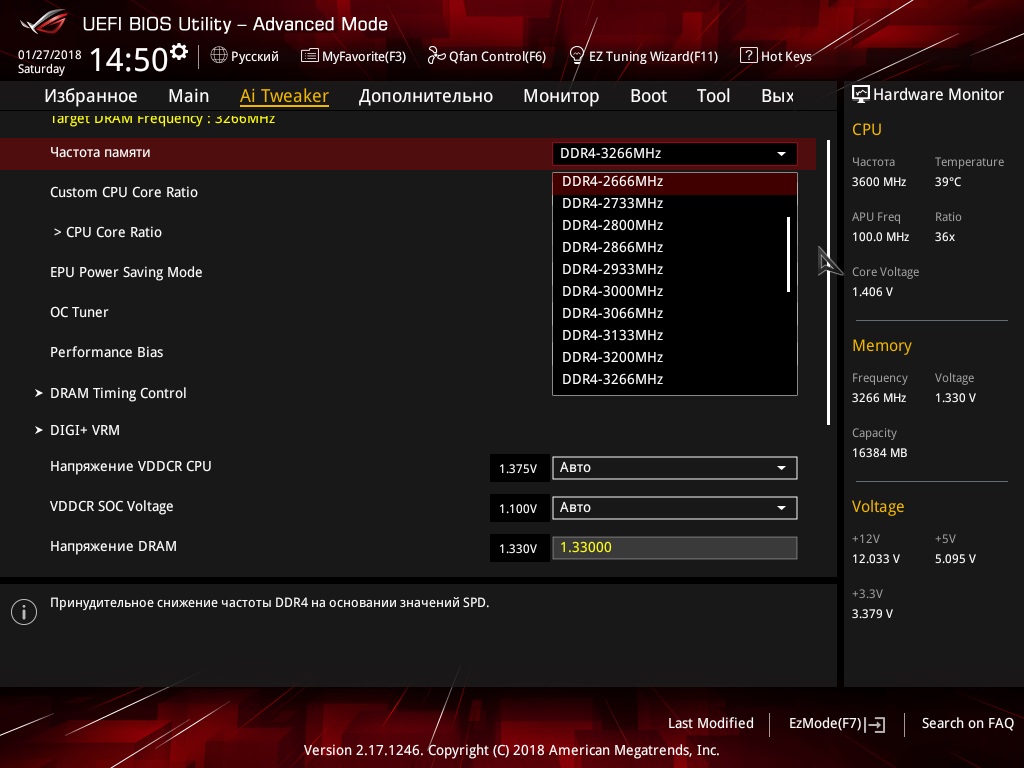This screenshot has height=768, width=1024.
Task: Click the 14:50 clock display
Action: (129, 59)
